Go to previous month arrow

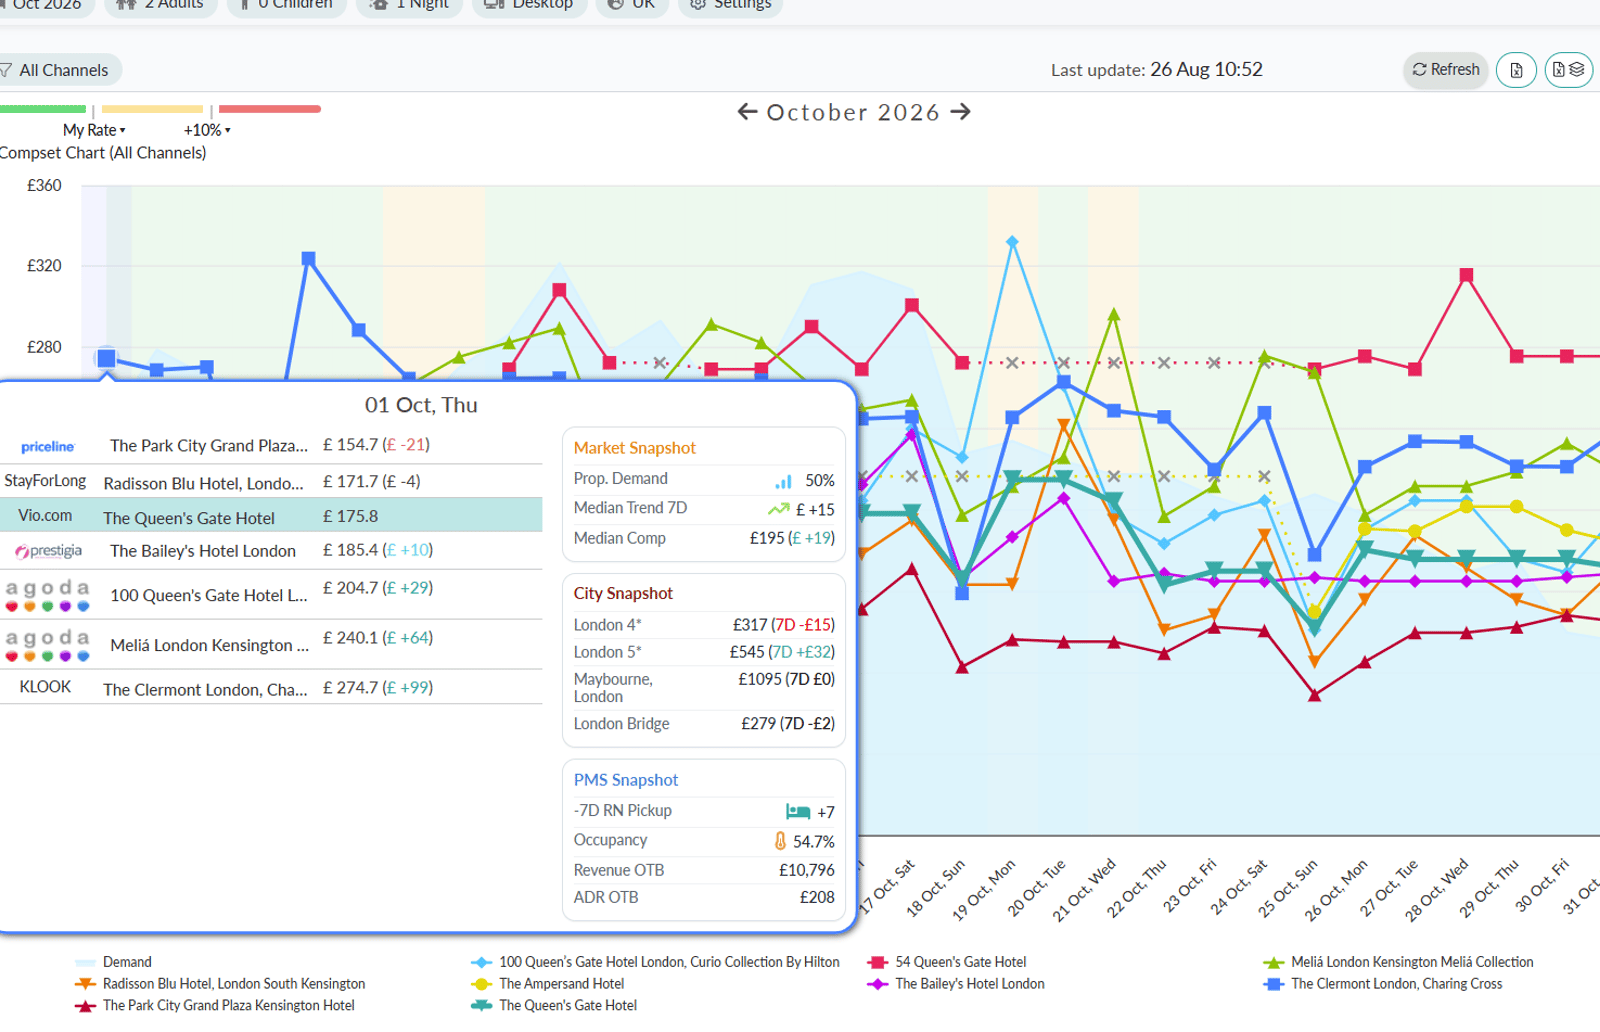tap(747, 112)
